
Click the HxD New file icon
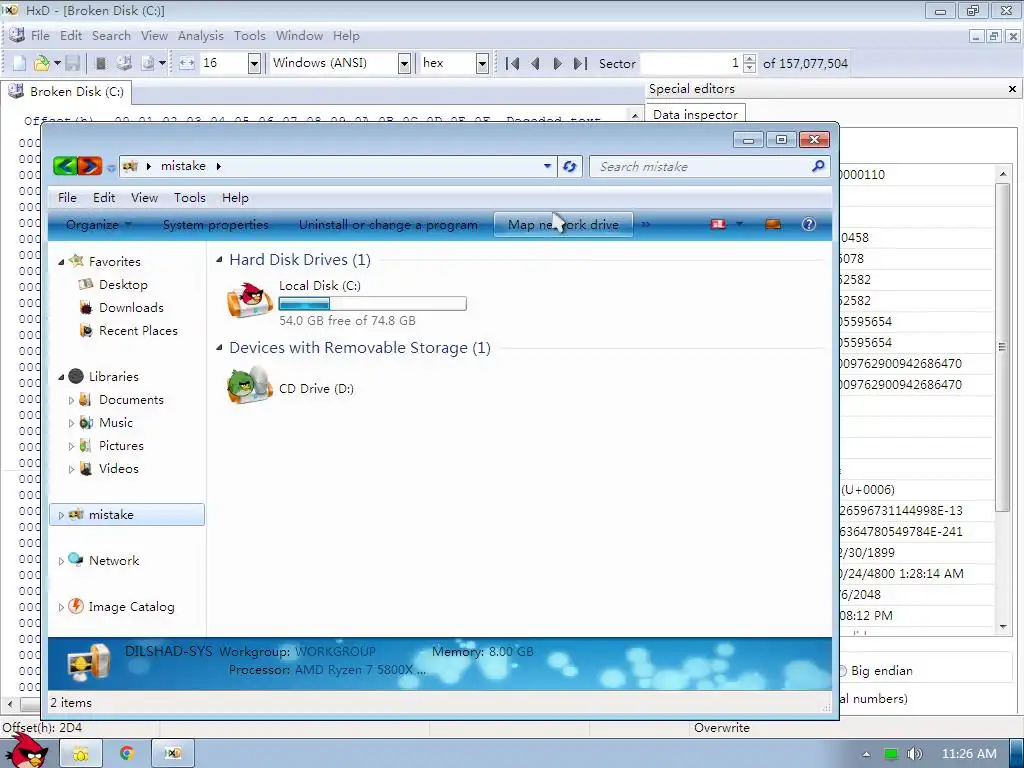(x=20, y=63)
